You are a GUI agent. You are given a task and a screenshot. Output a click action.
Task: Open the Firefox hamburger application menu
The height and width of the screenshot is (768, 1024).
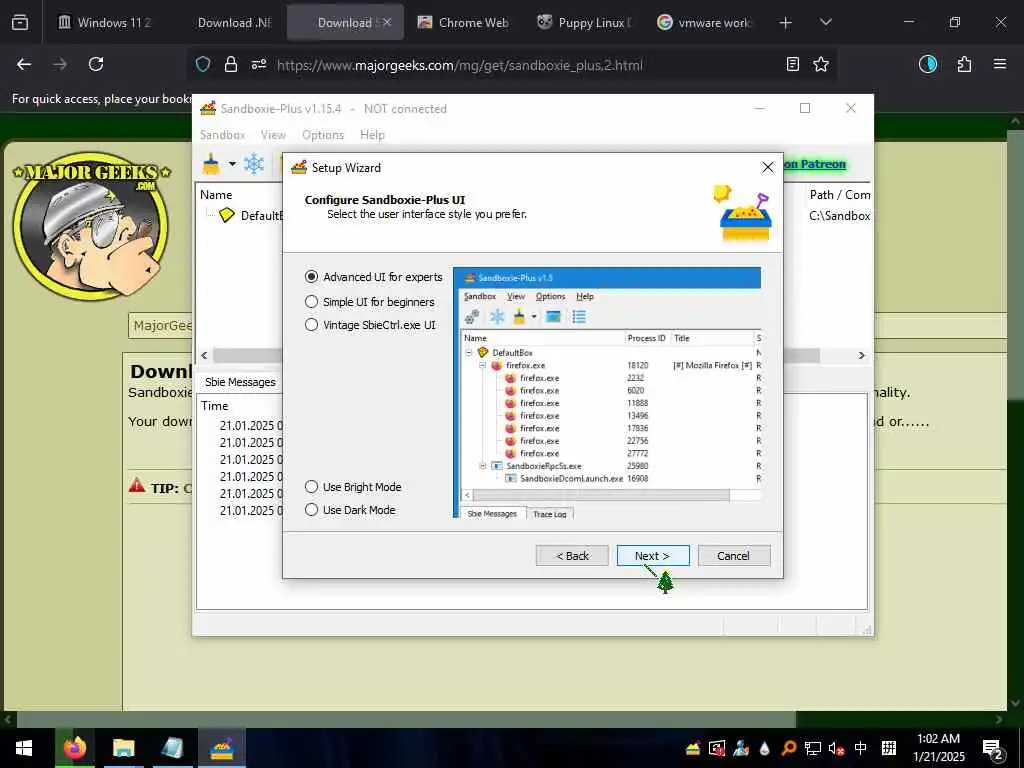click(1000, 64)
